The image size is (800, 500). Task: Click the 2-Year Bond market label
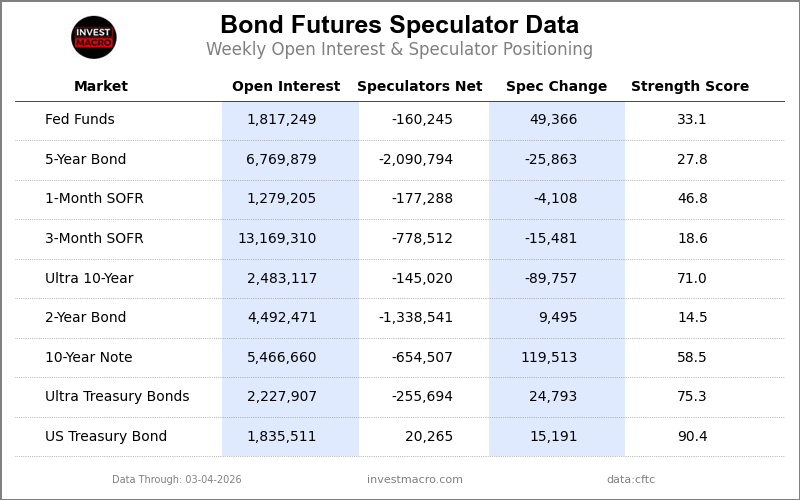tap(86, 318)
